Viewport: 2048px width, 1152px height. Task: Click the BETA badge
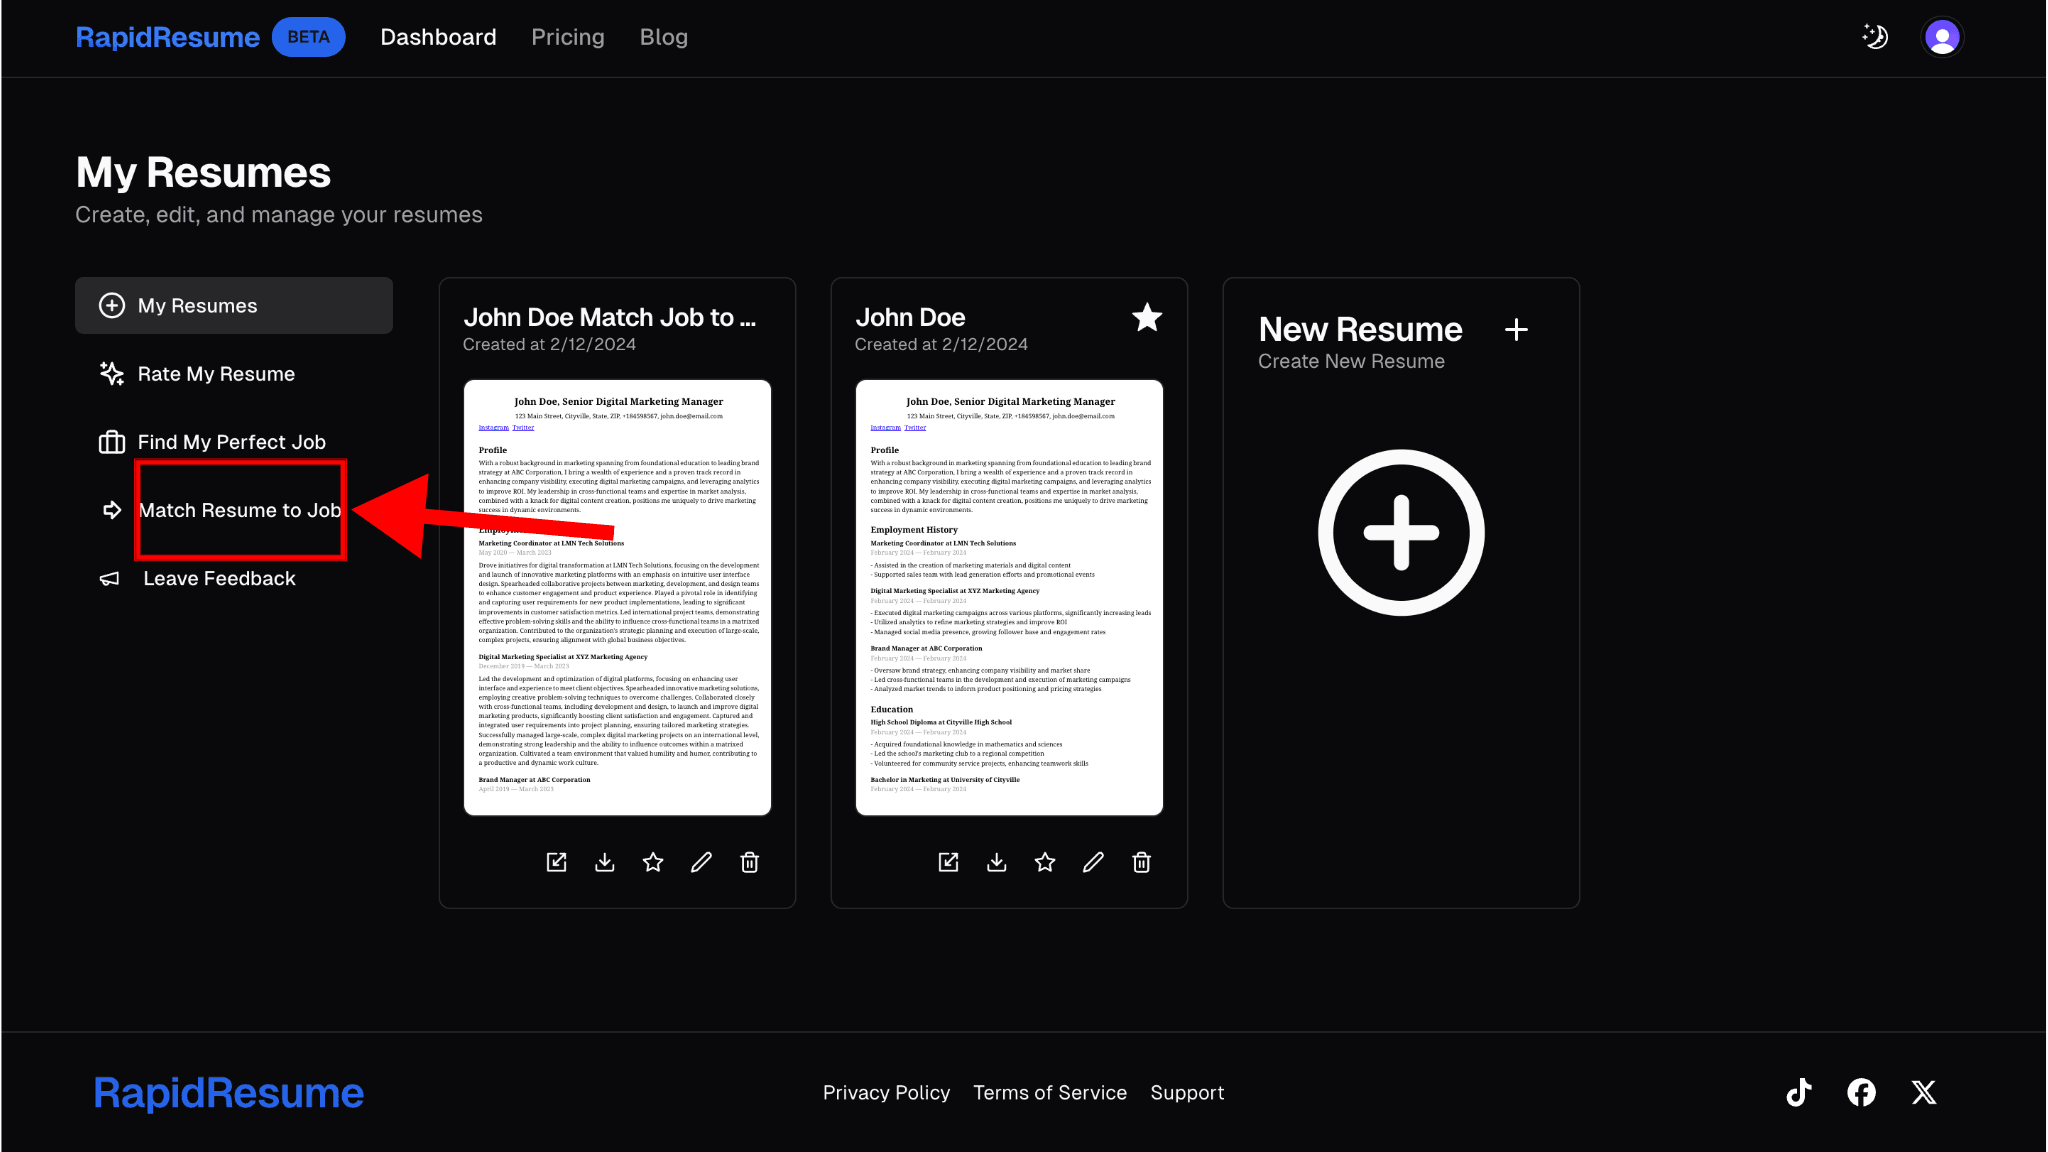point(308,37)
